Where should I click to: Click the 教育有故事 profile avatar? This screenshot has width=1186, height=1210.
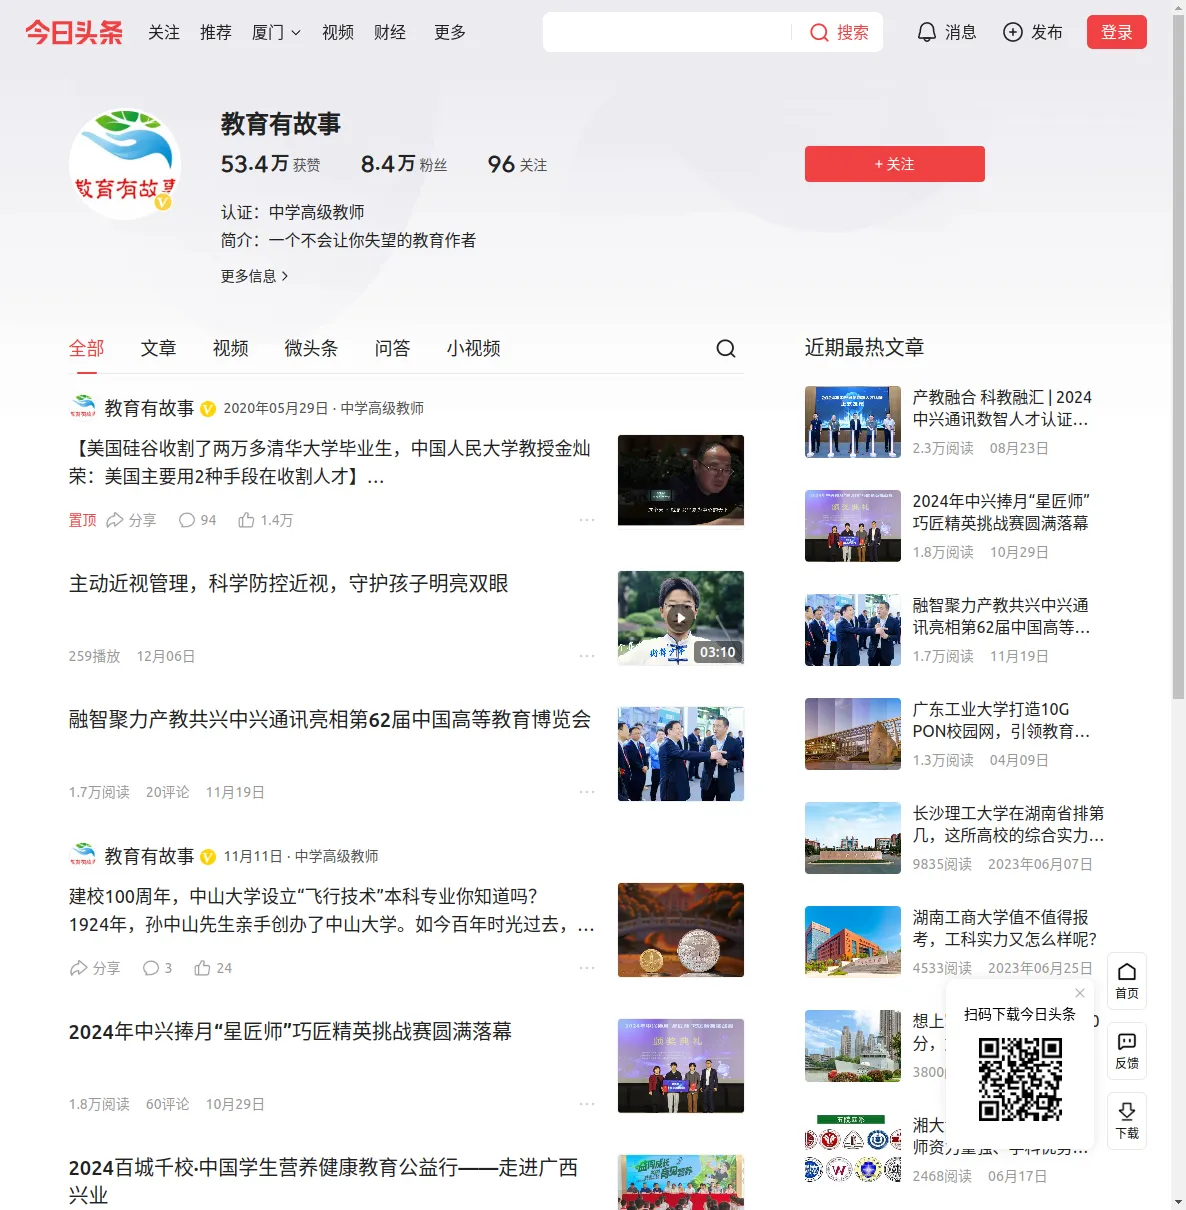(125, 164)
